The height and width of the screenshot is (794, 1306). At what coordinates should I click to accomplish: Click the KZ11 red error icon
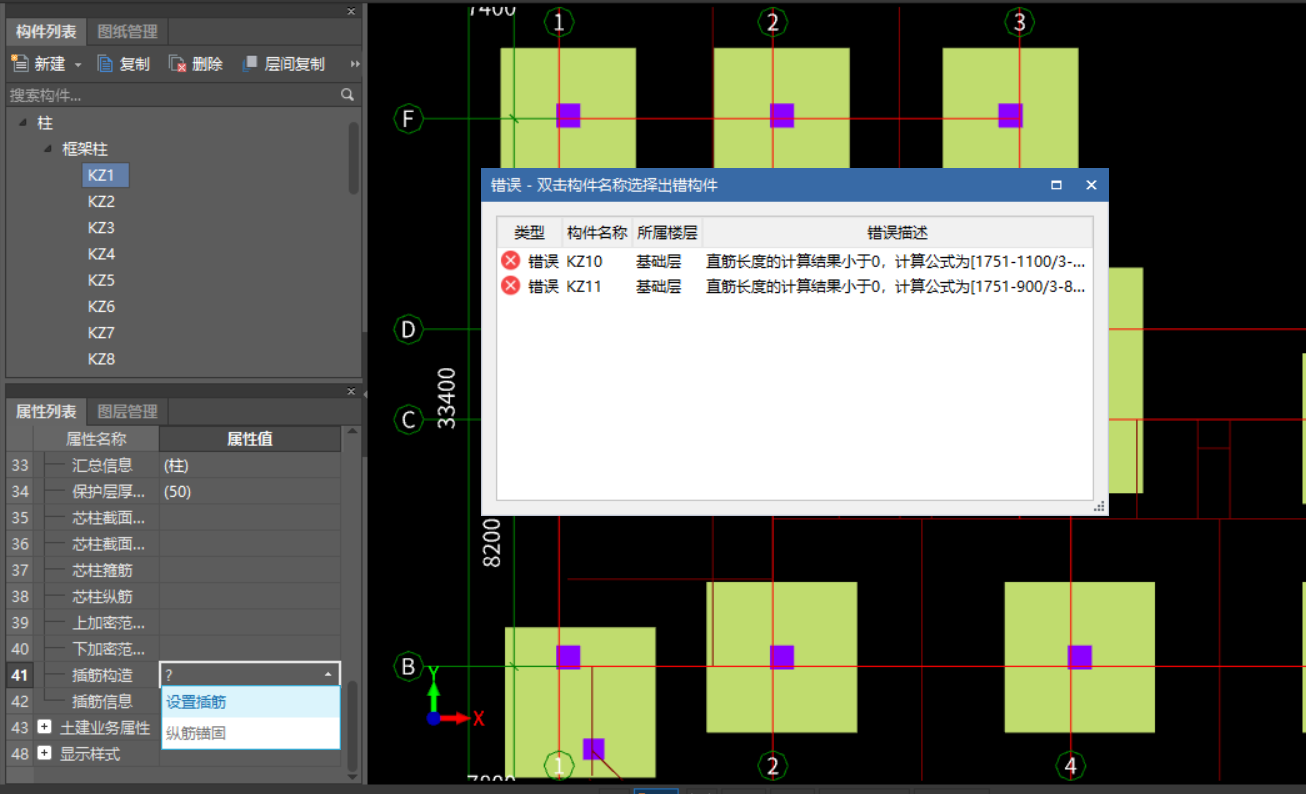(x=511, y=286)
